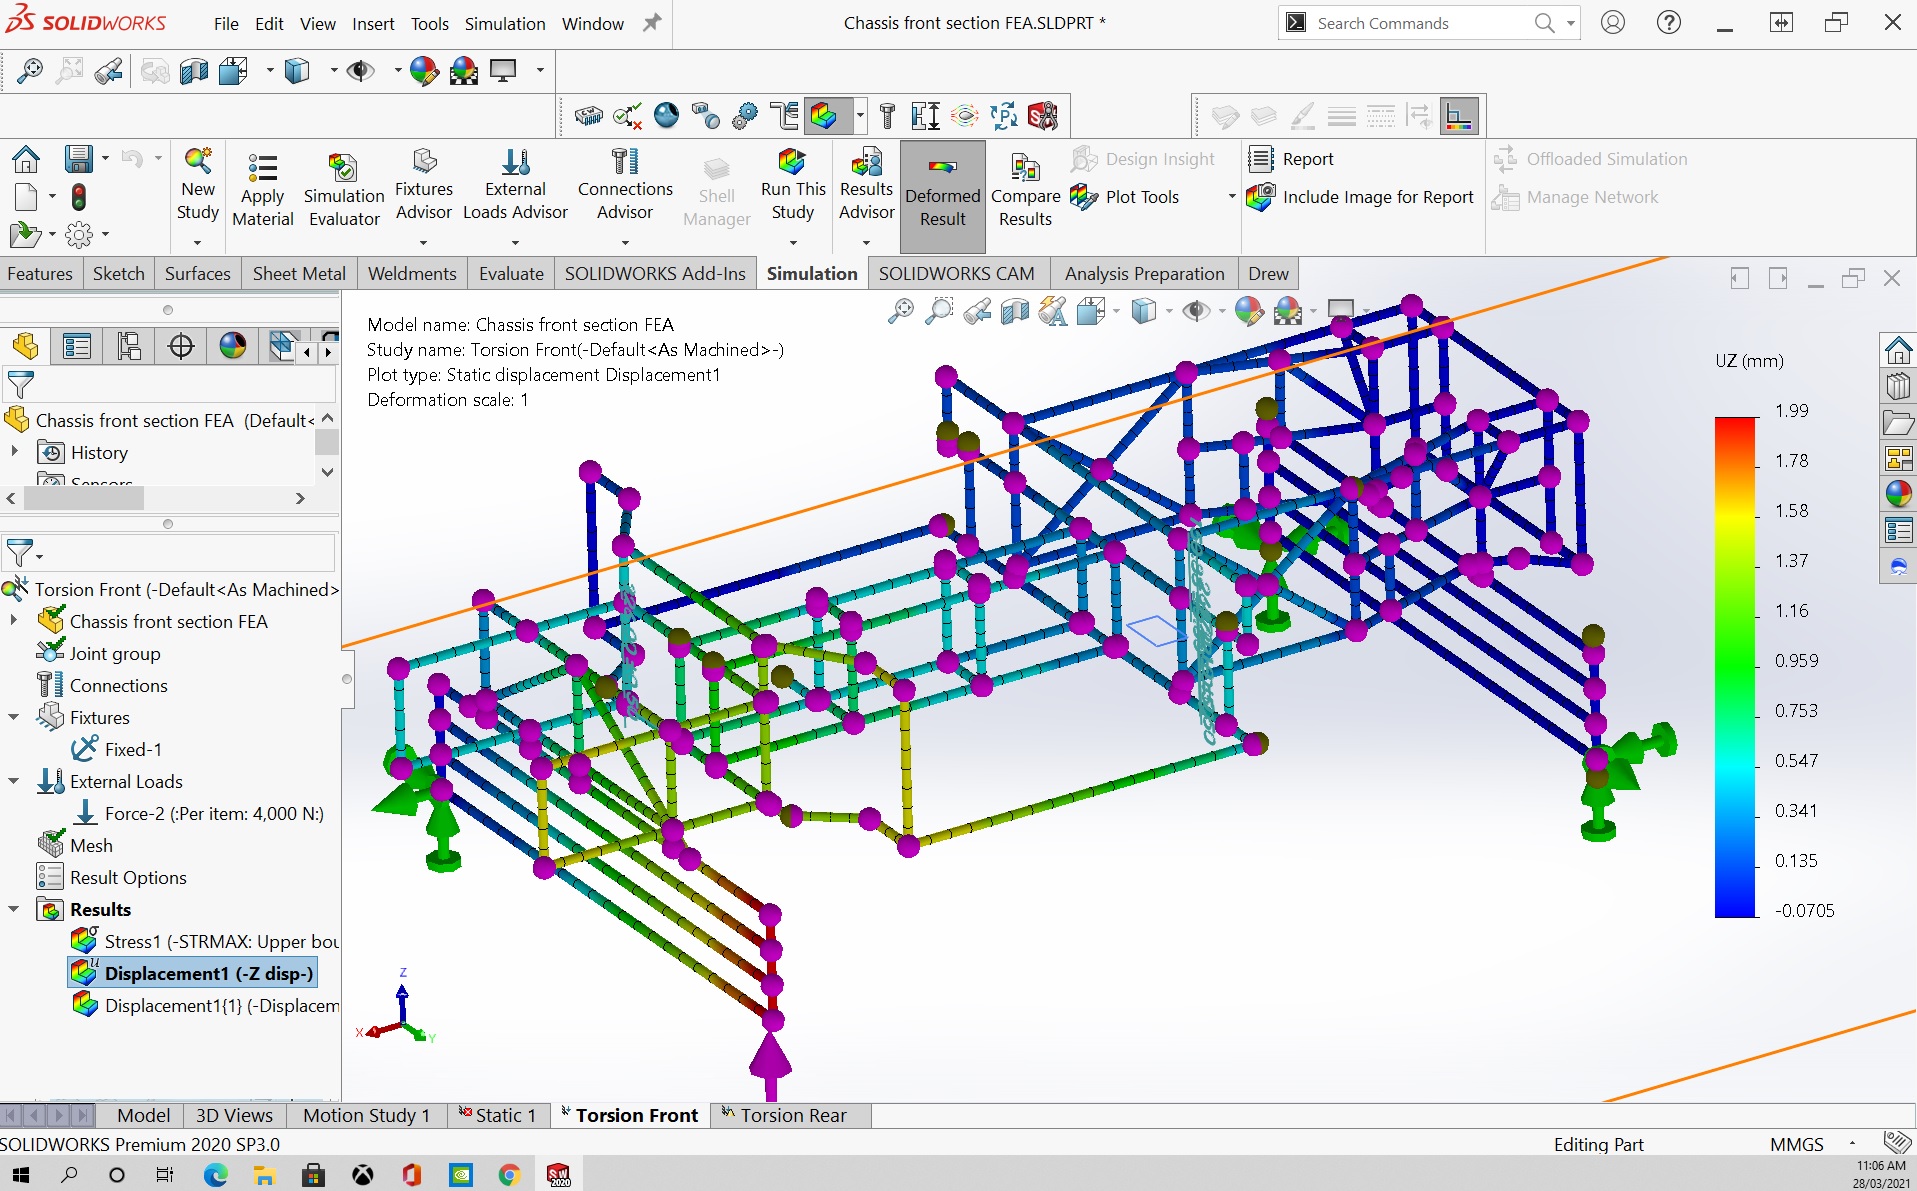Collapse the External Loads node
Viewport: 1917px width, 1191px height.
[14, 781]
